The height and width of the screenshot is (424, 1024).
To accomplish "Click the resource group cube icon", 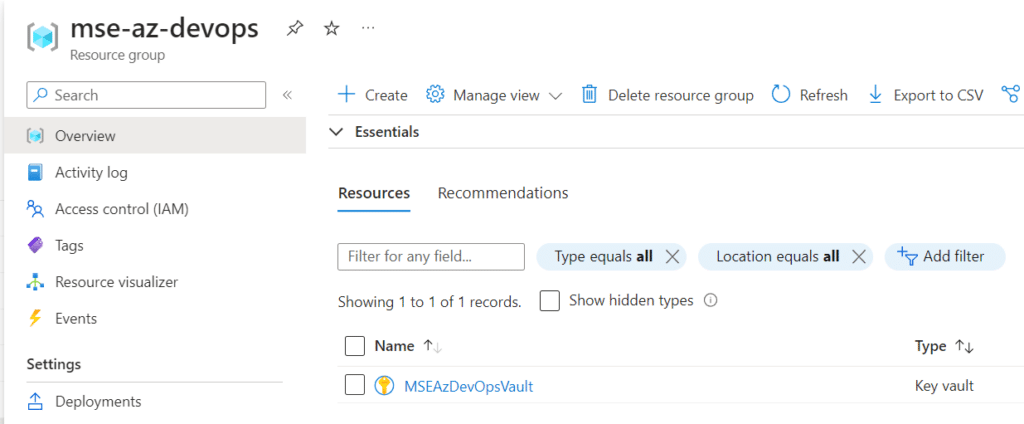I will [x=43, y=37].
